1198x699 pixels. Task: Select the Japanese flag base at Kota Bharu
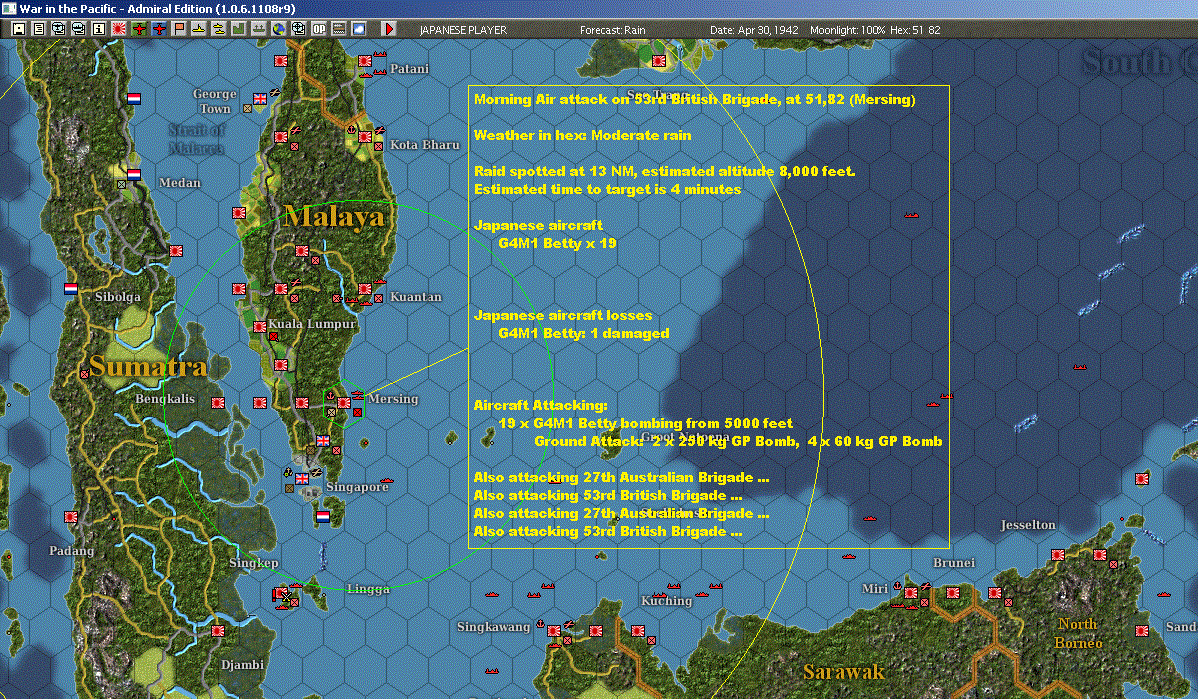[x=365, y=137]
